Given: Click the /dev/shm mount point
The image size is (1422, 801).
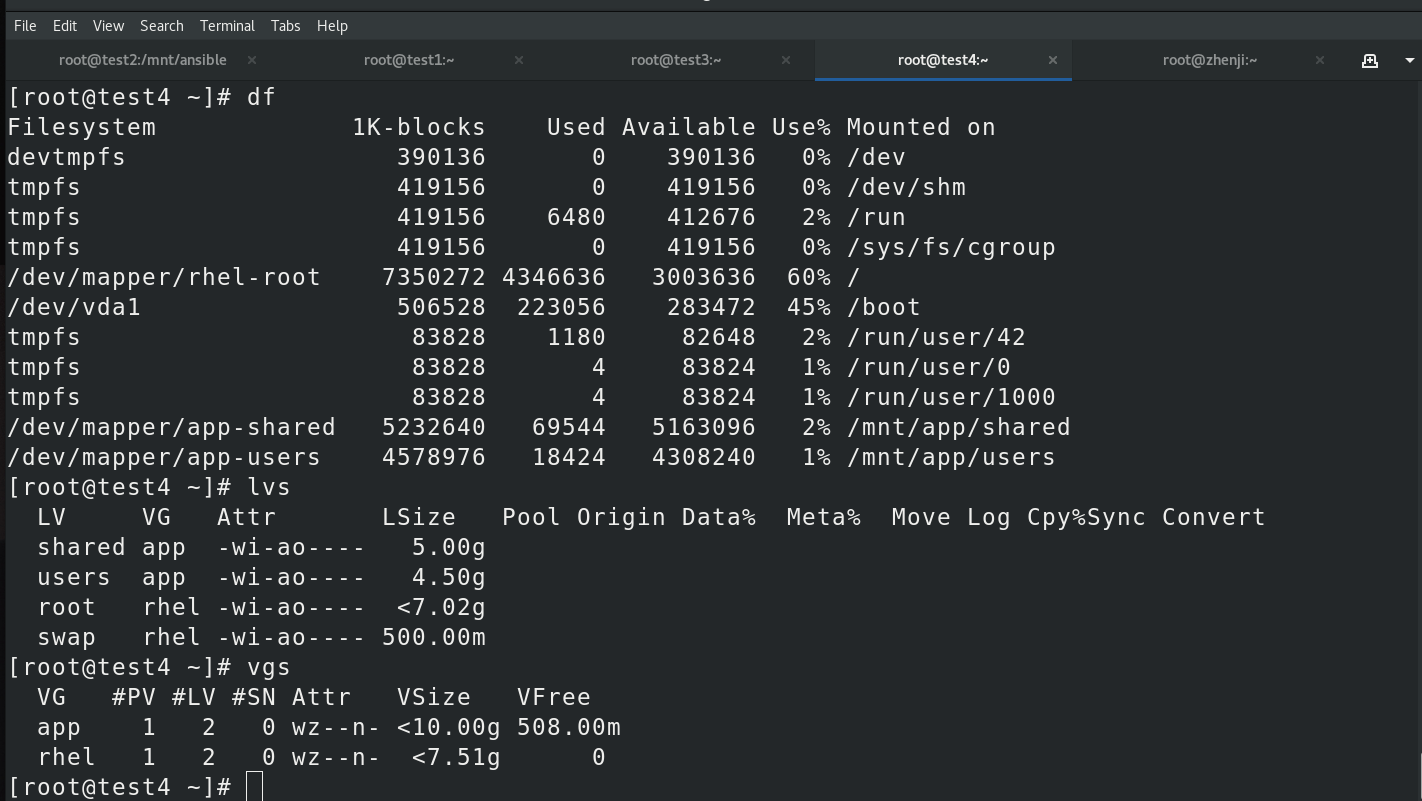Looking at the screenshot, I should click(906, 187).
